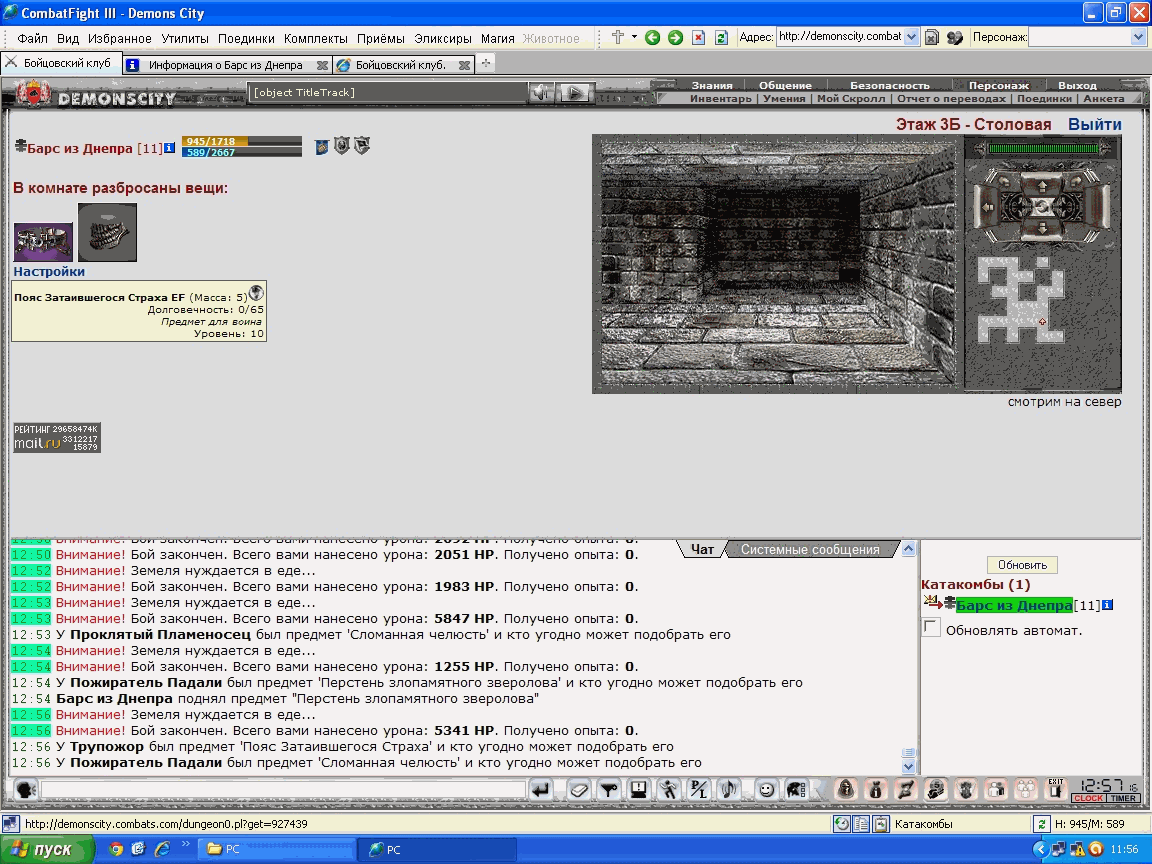Open Мой Скролл link

click(851, 98)
